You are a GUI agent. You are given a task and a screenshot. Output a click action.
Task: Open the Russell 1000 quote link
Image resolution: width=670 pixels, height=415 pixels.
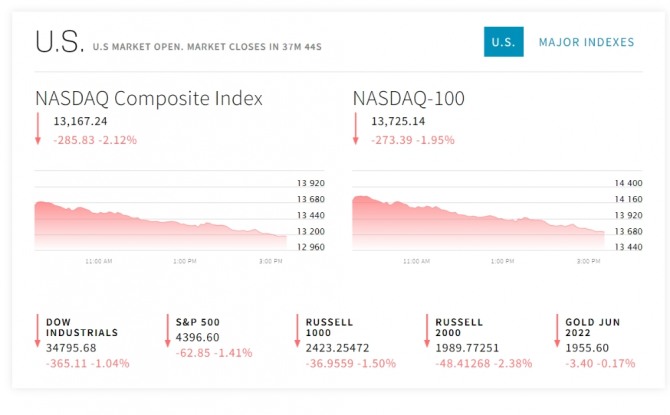point(330,327)
